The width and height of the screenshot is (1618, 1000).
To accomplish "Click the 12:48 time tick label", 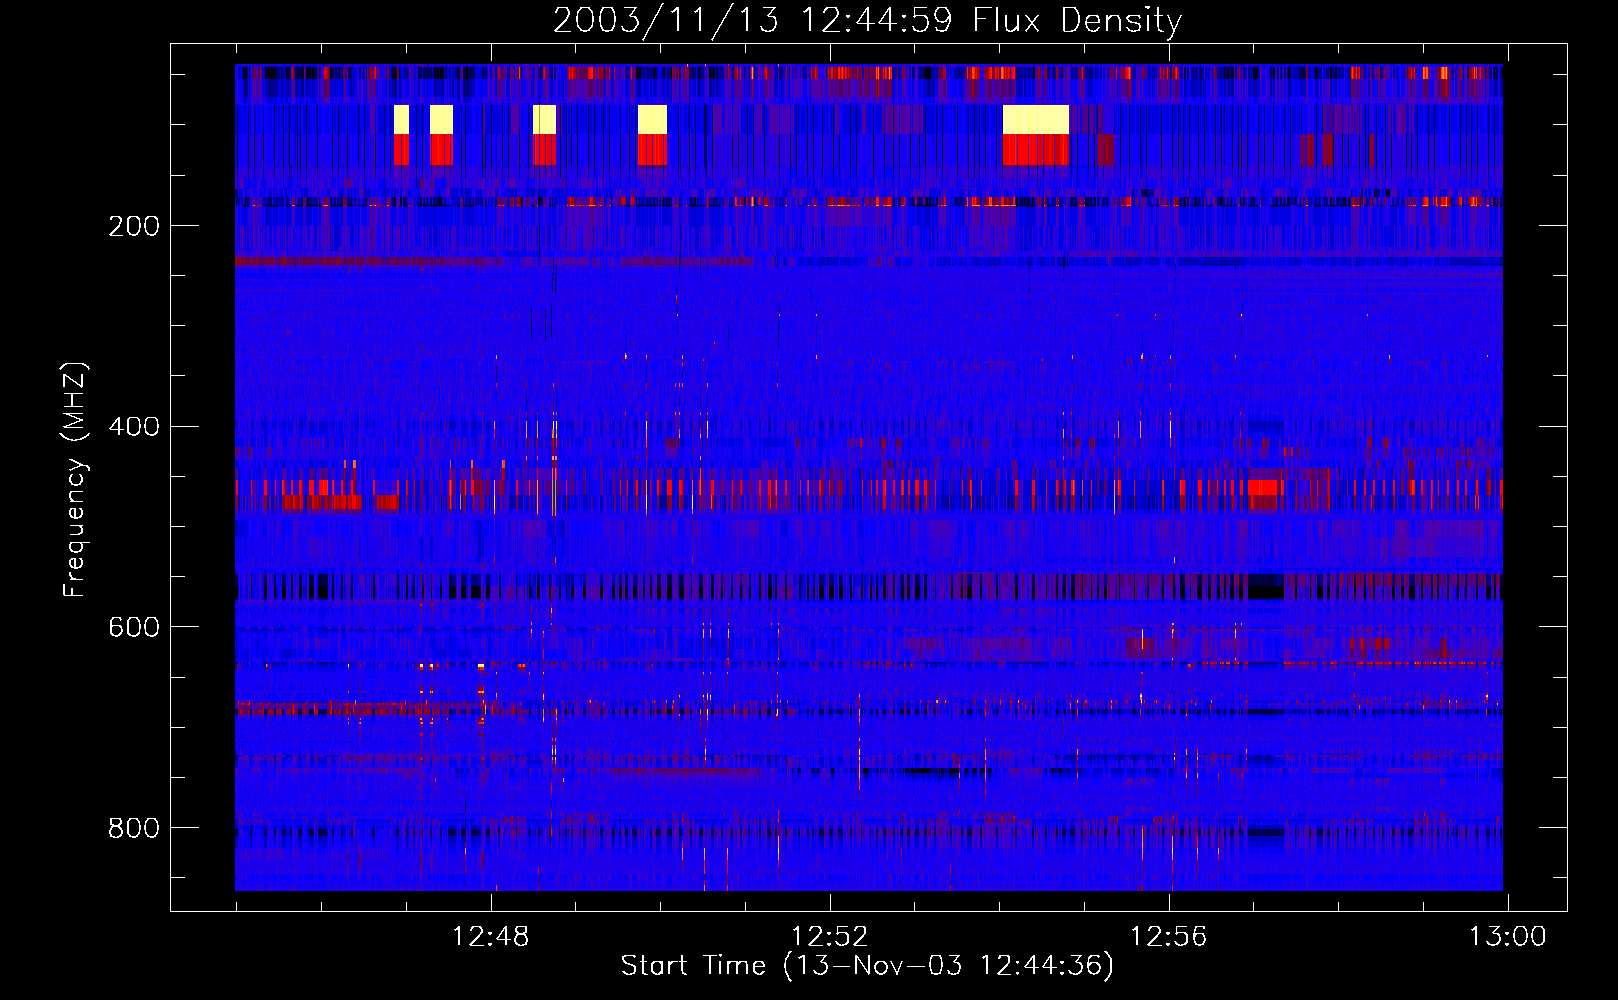I will [491, 937].
